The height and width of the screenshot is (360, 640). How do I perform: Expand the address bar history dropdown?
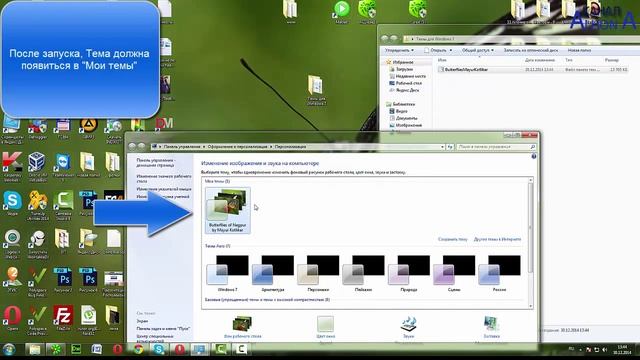(x=442, y=147)
